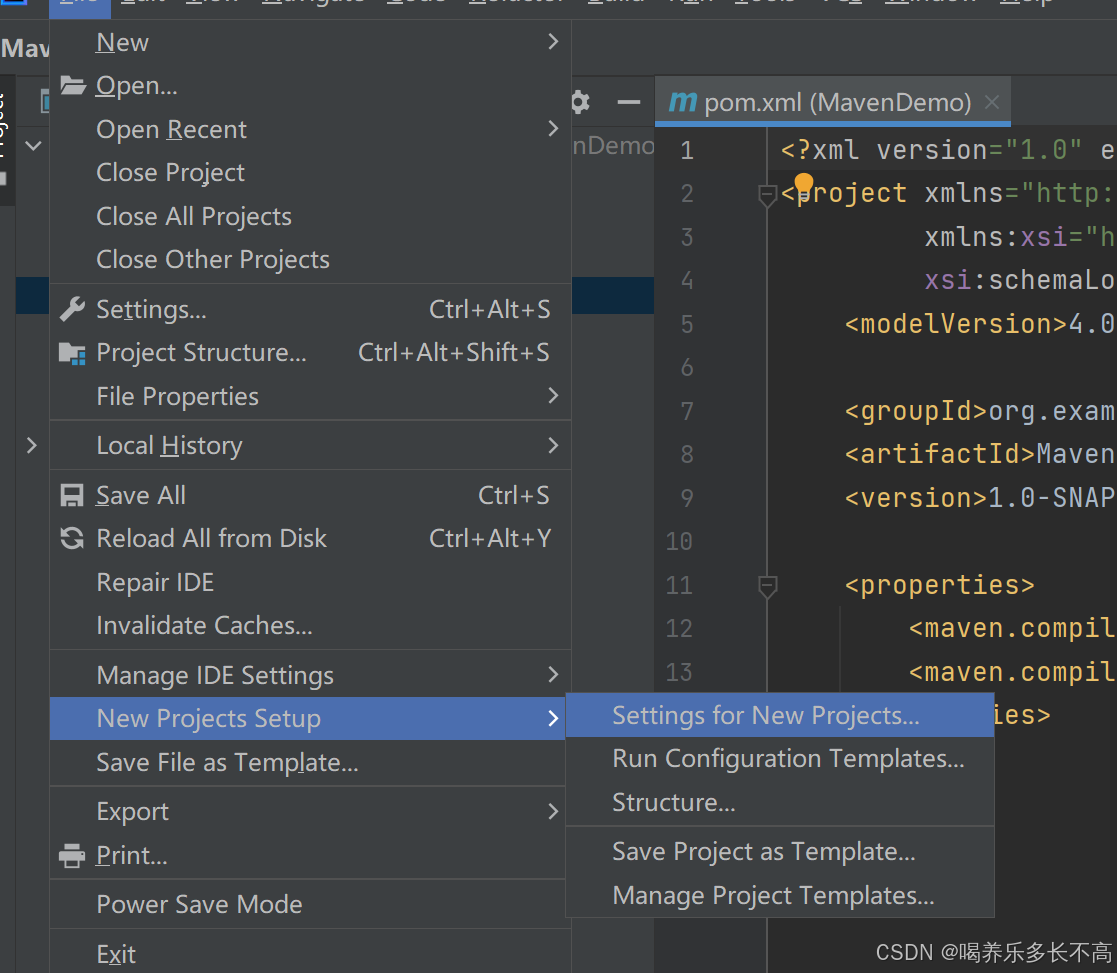Expand the New submenu arrow
Image resolution: width=1117 pixels, height=973 pixels.
pyautogui.click(x=553, y=42)
